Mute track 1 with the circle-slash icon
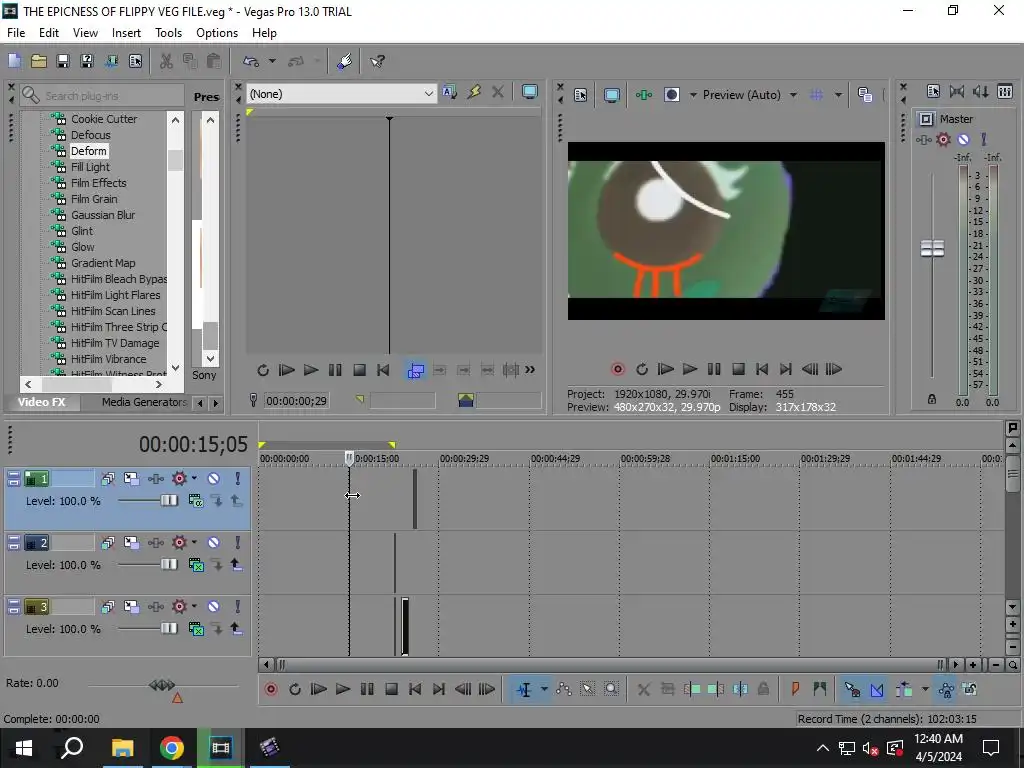The image size is (1024, 768). pos(214,479)
